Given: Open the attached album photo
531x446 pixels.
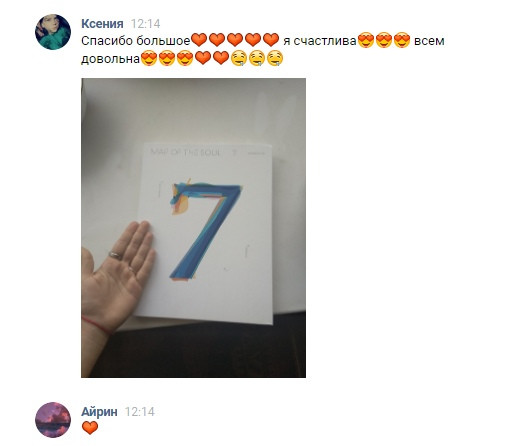Looking at the screenshot, I should [x=193, y=228].
